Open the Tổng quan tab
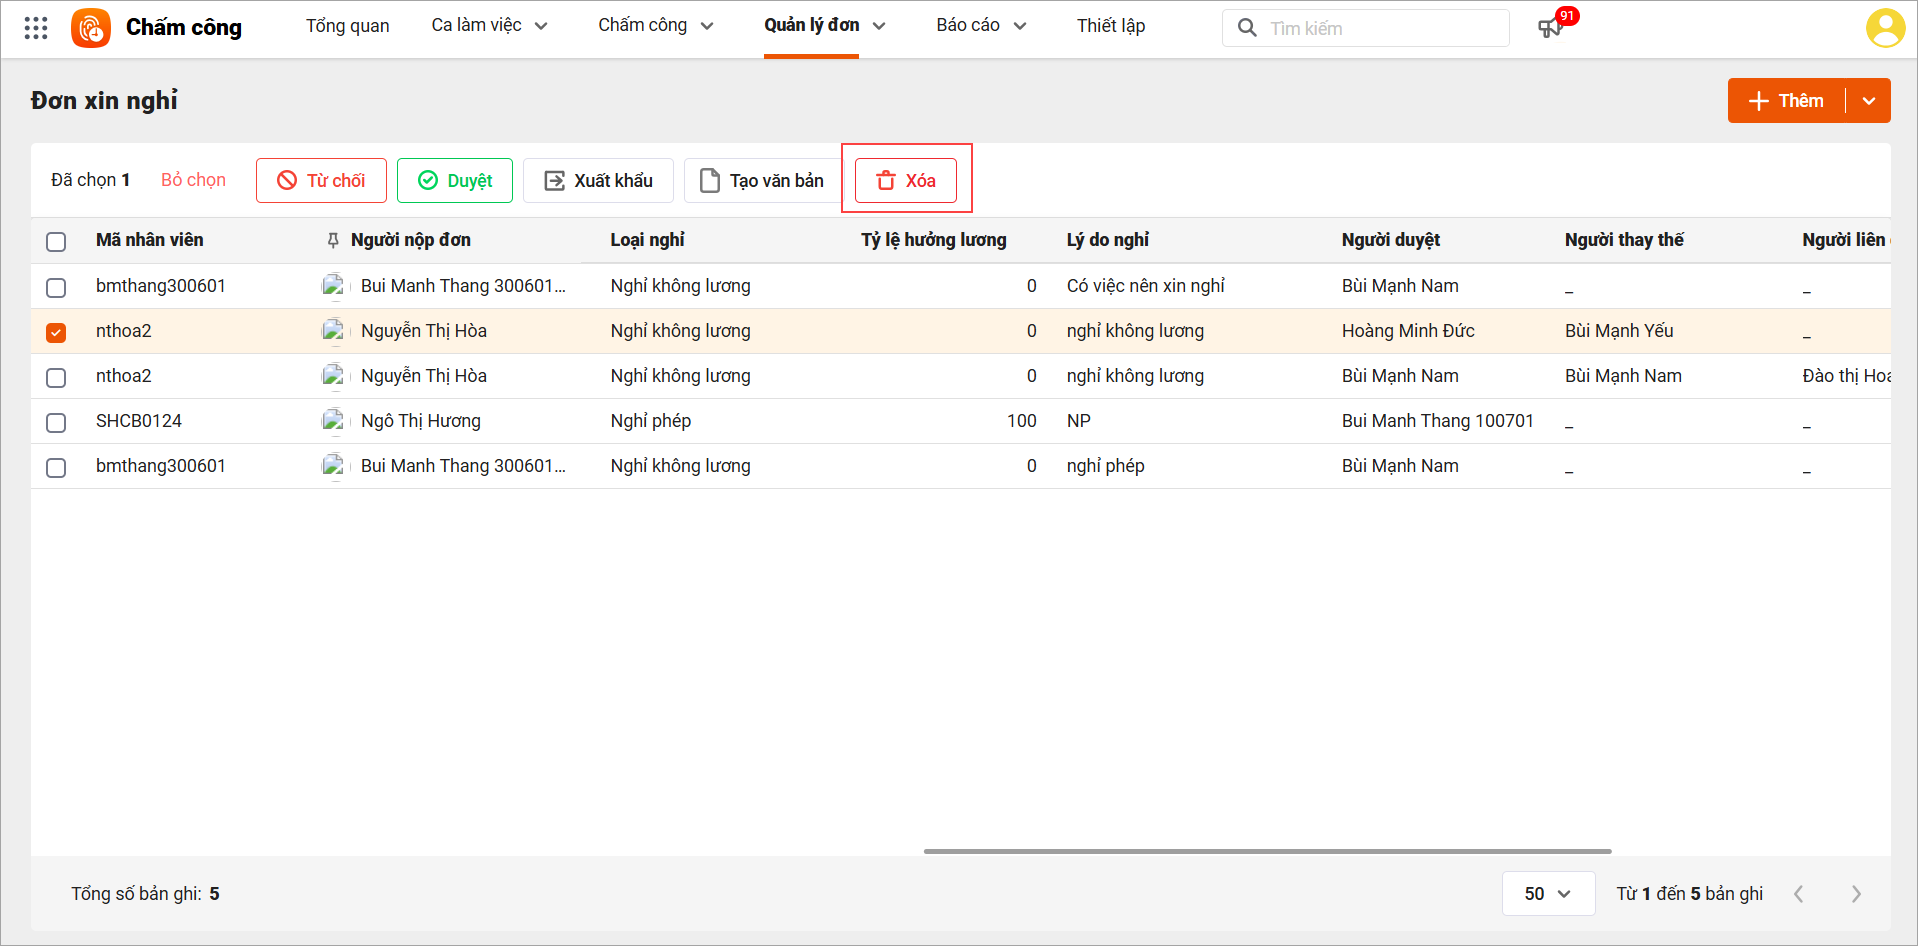 coord(347,26)
